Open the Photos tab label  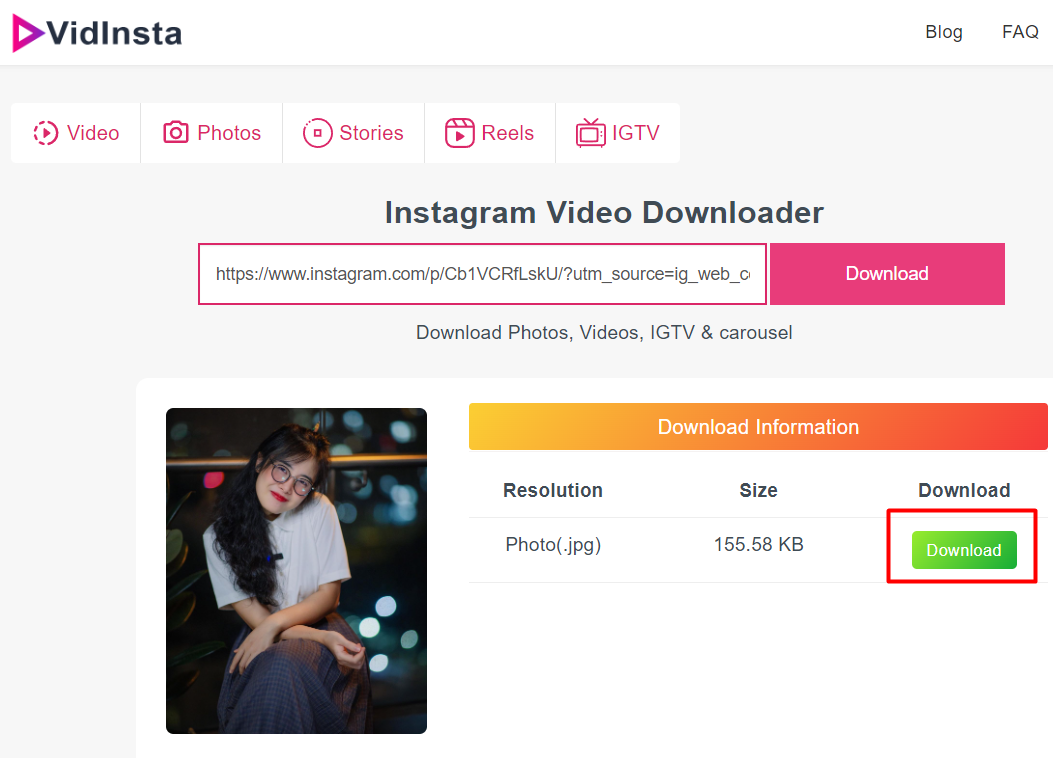point(229,133)
